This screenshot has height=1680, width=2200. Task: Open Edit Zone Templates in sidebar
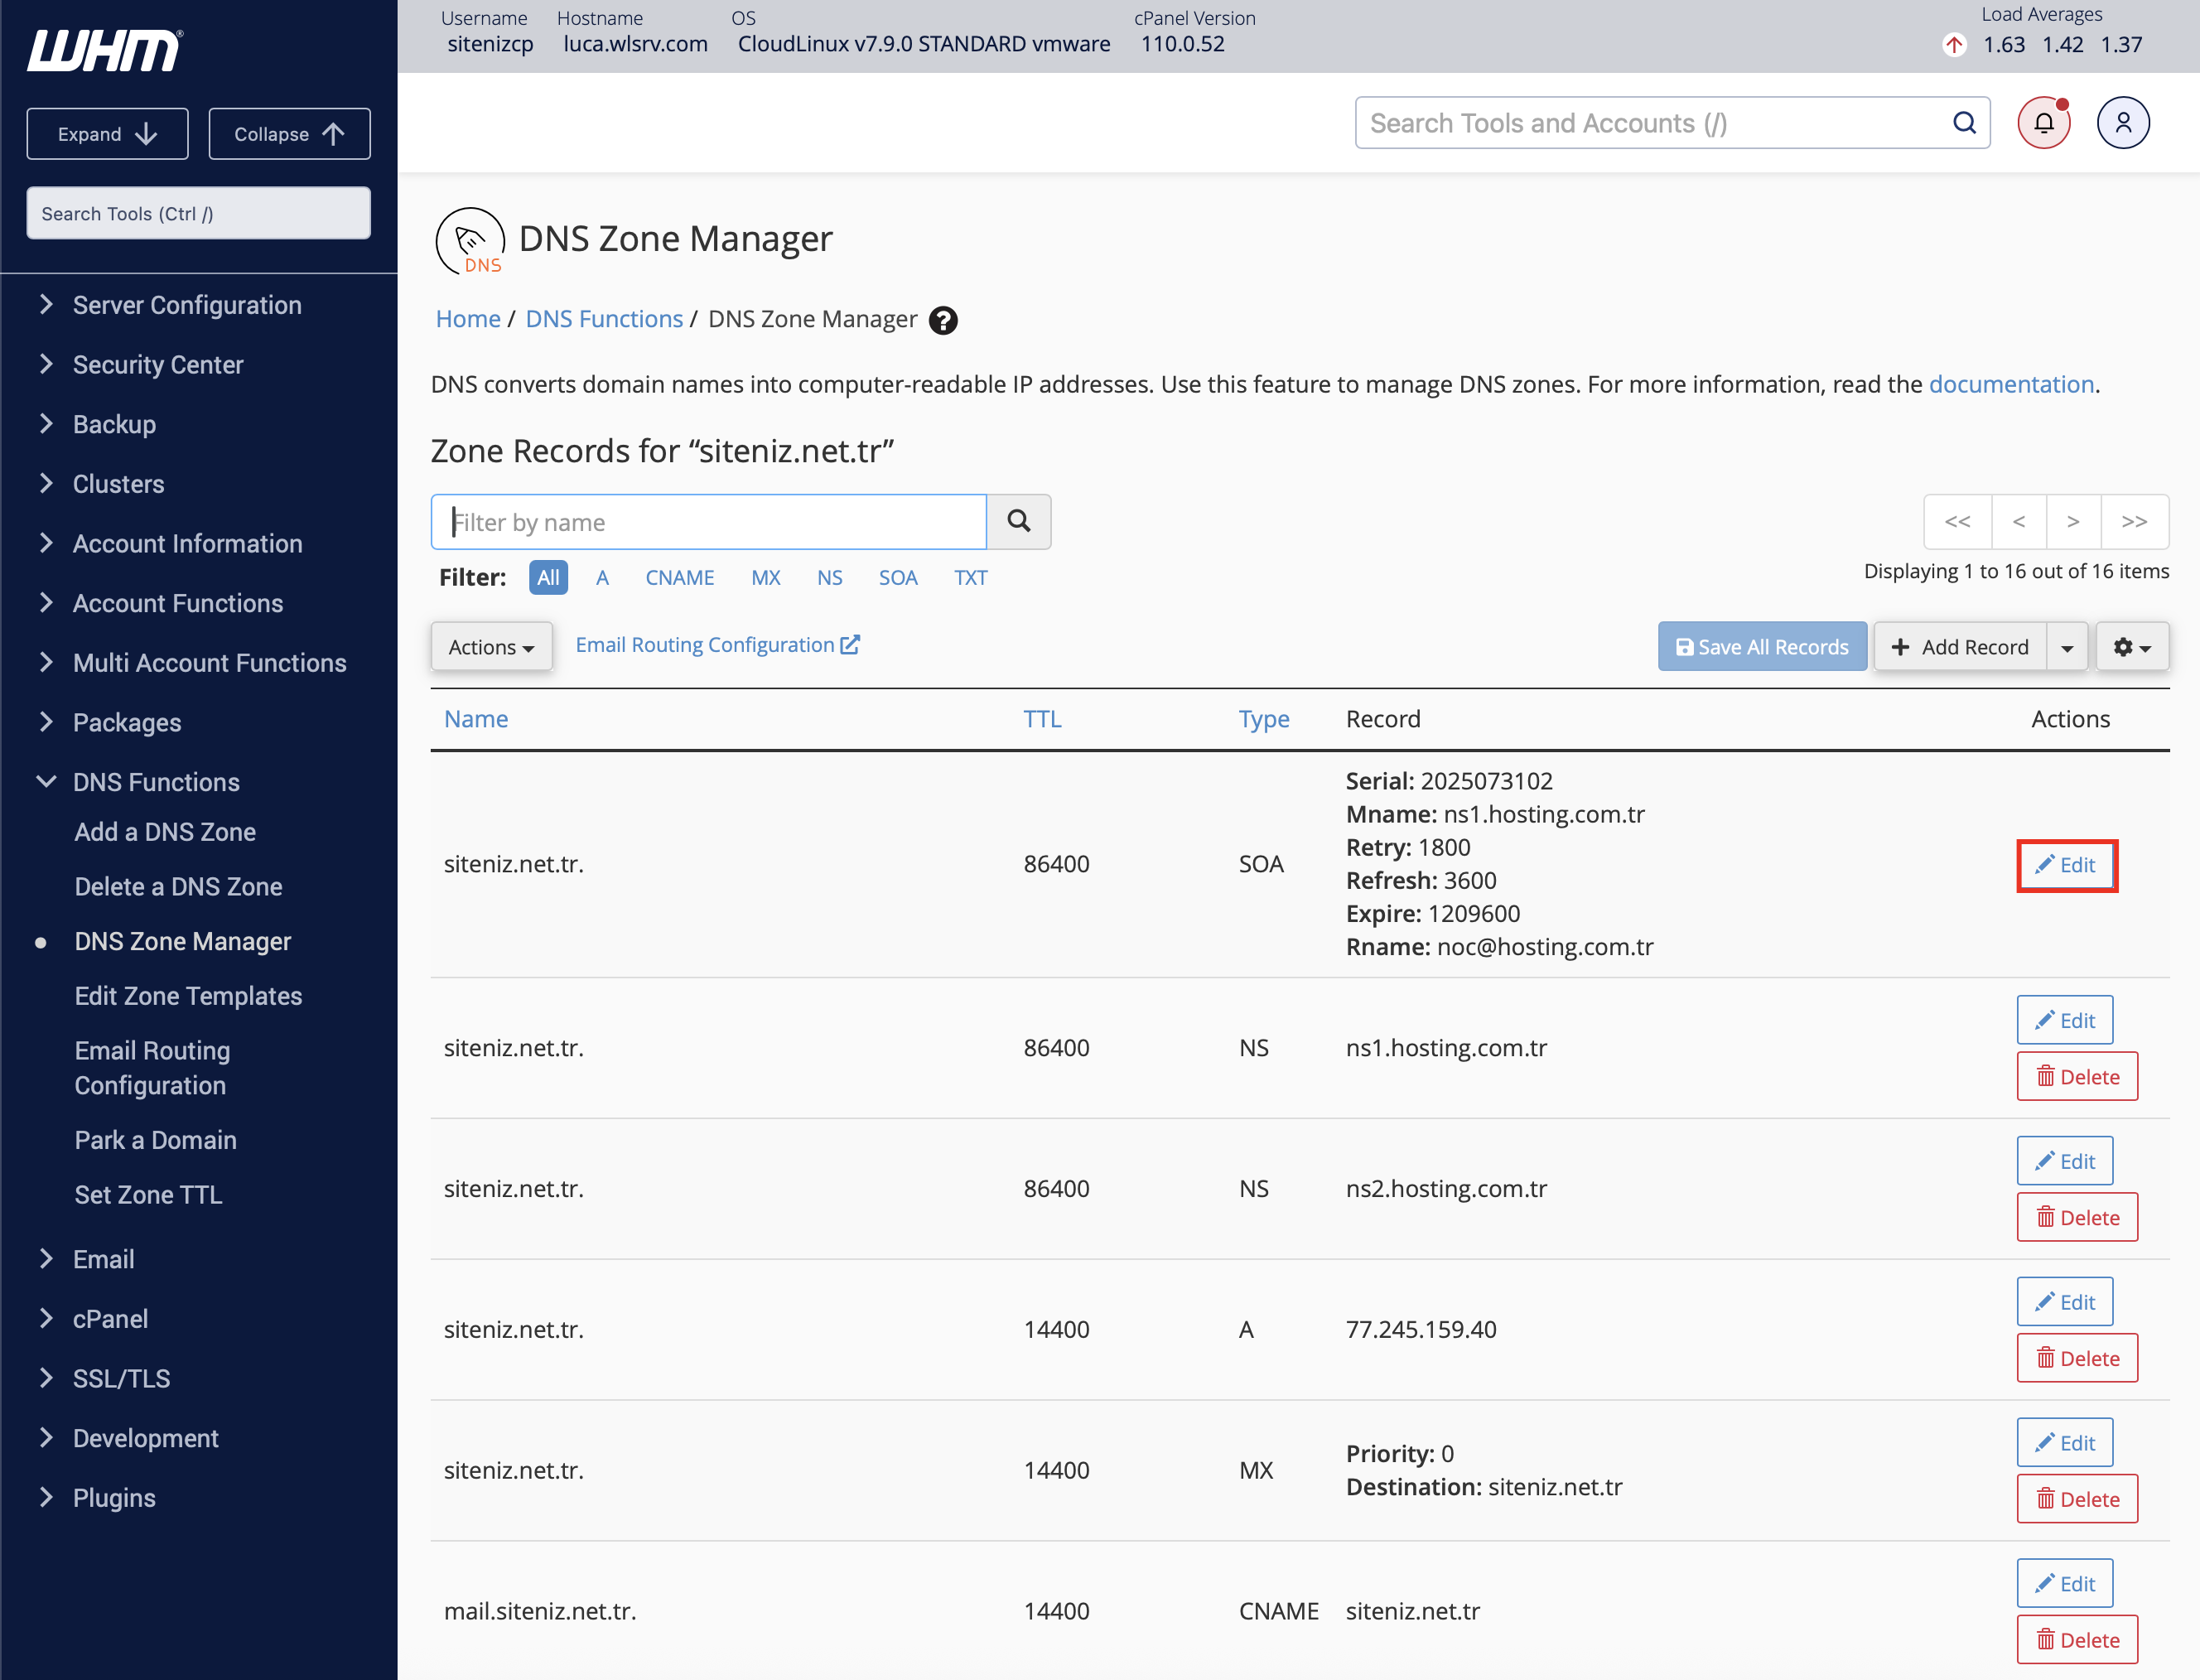pos(188,996)
